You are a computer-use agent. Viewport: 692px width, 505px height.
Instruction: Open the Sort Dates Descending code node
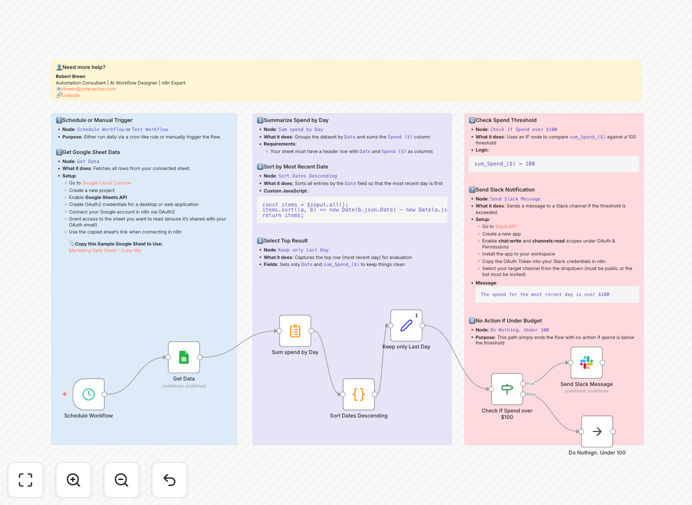tap(359, 394)
